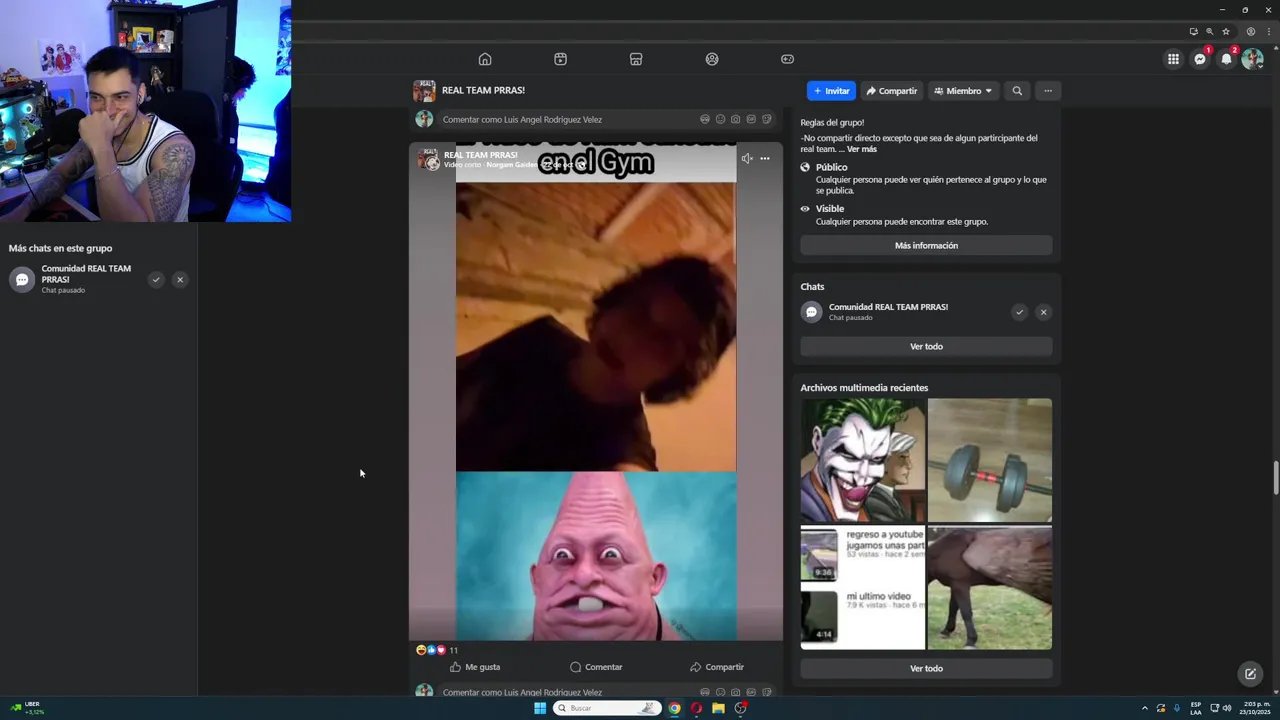
Task: Click the taskbar Buscar search box
Action: coord(608,708)
